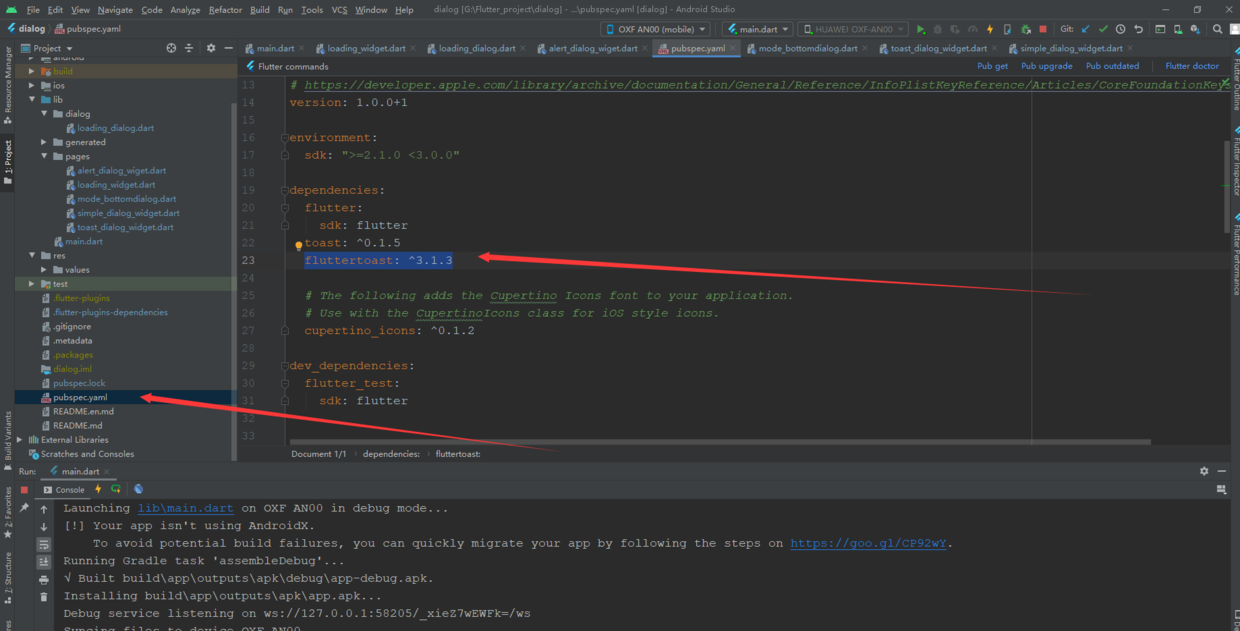Open the VCS menu
The width and height of the screenshot is (1240, 631).
(339, 10)
